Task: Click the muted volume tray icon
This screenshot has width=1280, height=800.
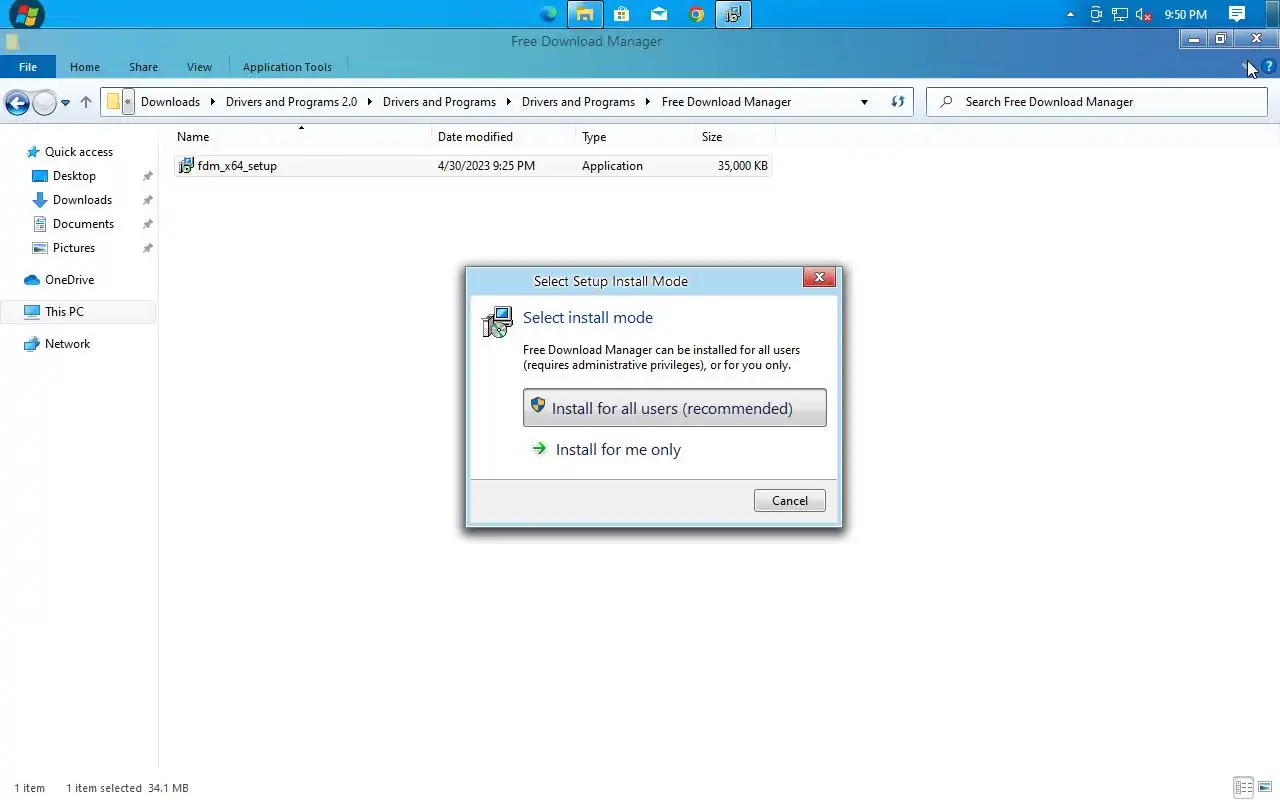Action: 1145,15
